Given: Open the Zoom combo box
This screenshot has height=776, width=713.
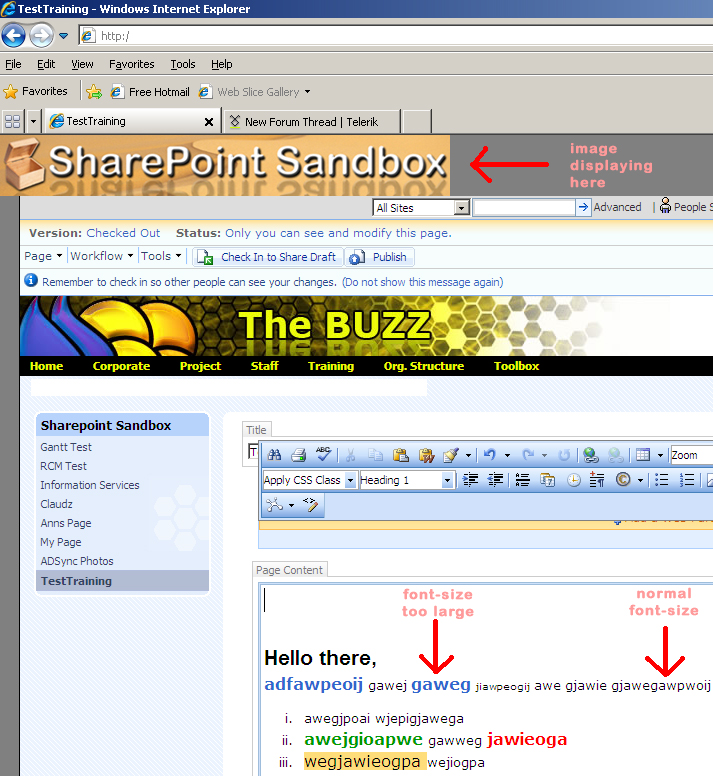Looking at the screenshot, I should pyautogui.click(x=691, y=455).
